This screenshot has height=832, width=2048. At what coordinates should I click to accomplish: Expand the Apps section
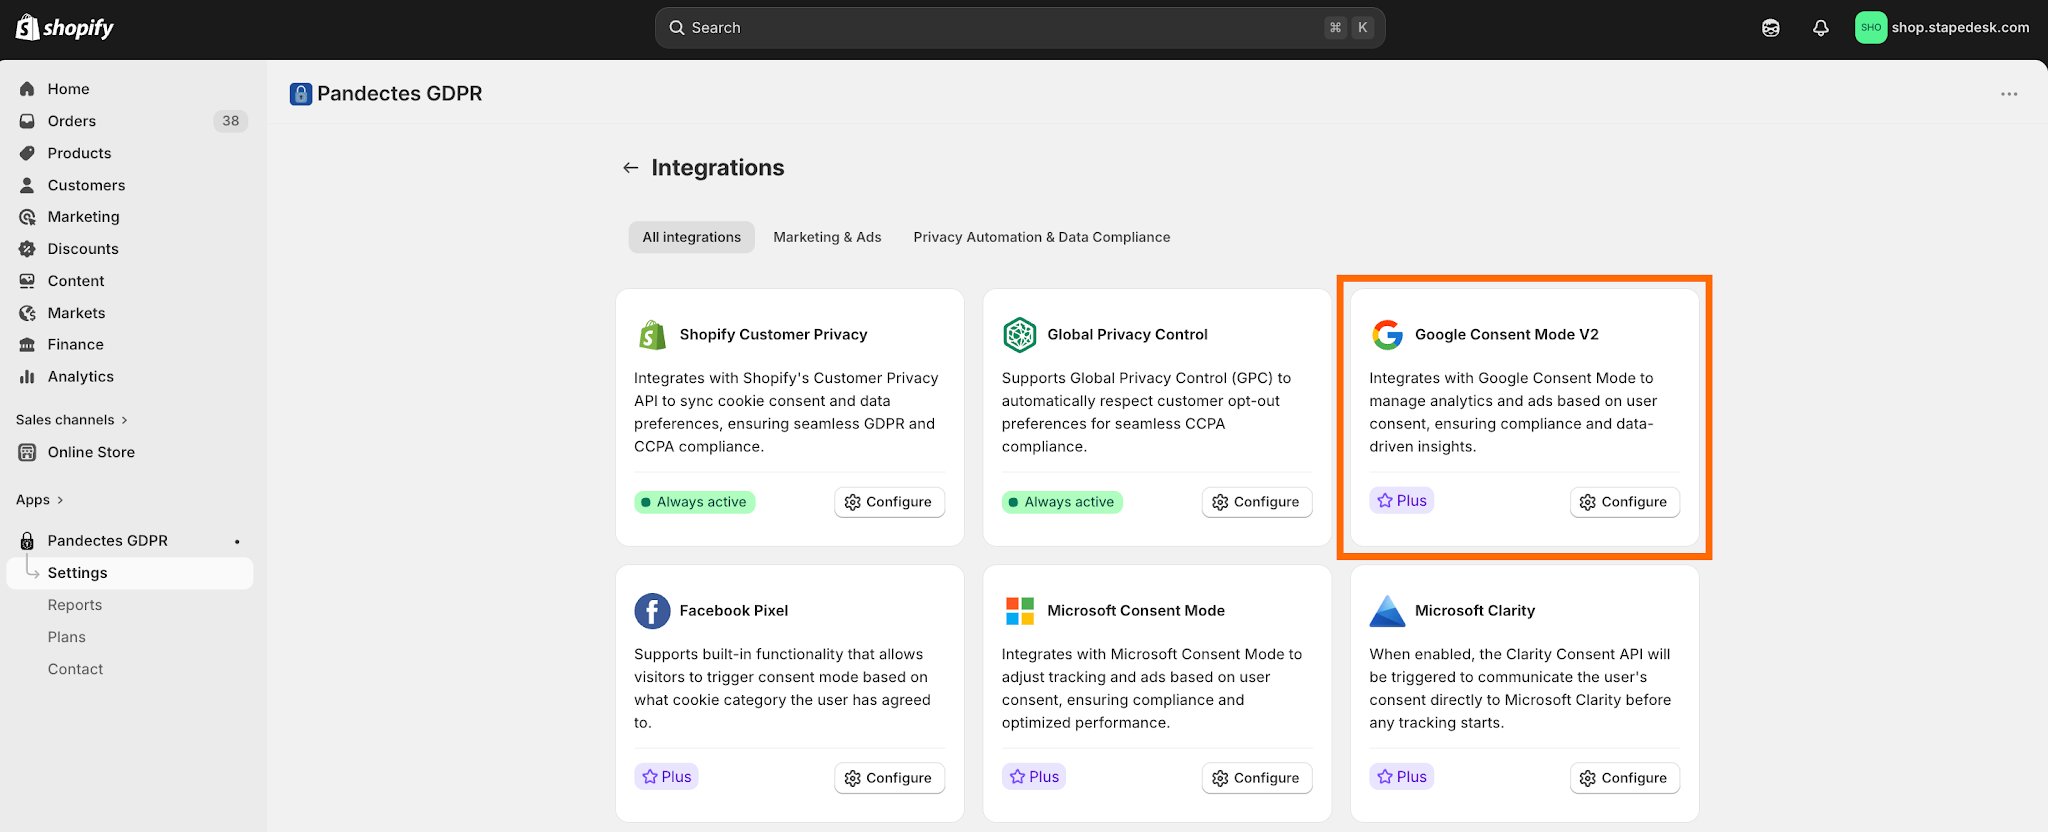point(40,500)
